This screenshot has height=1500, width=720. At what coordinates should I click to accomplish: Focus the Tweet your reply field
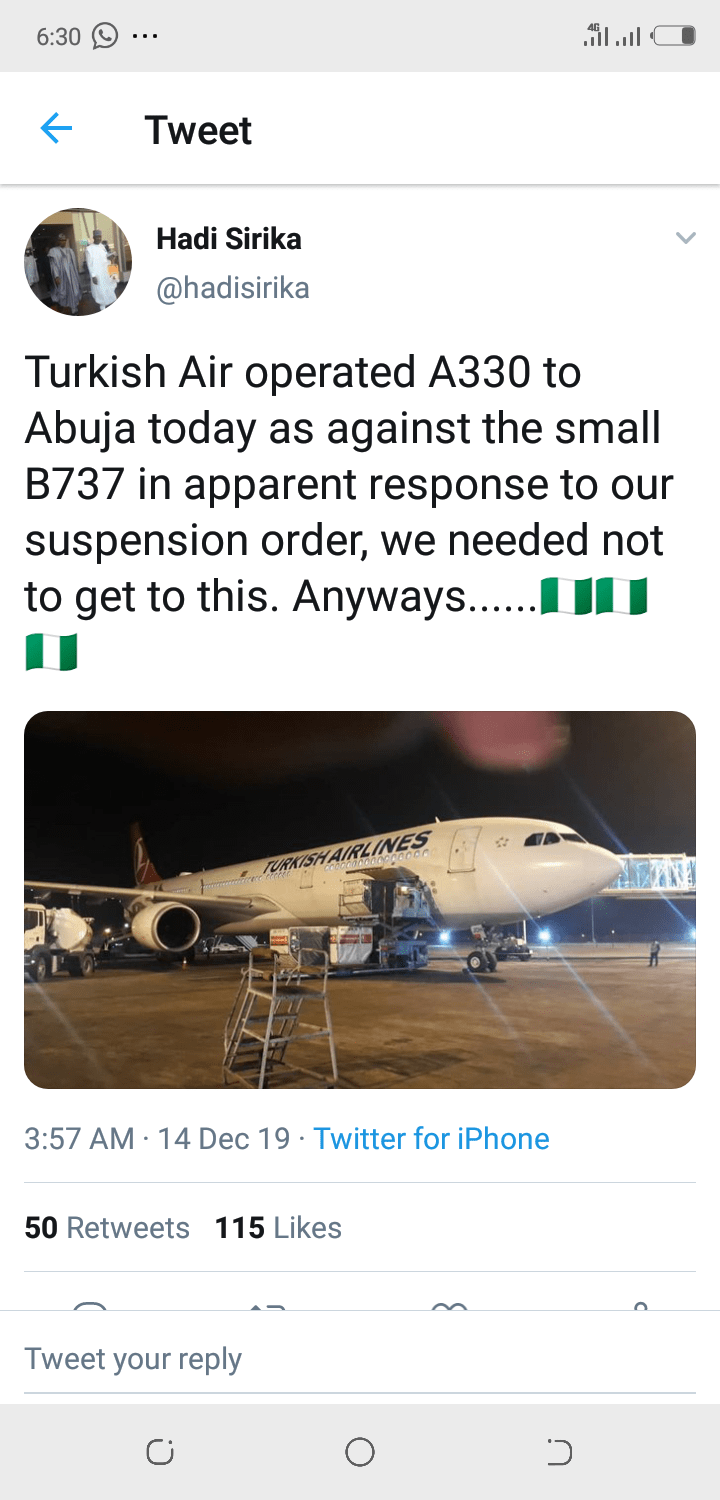360,1359
